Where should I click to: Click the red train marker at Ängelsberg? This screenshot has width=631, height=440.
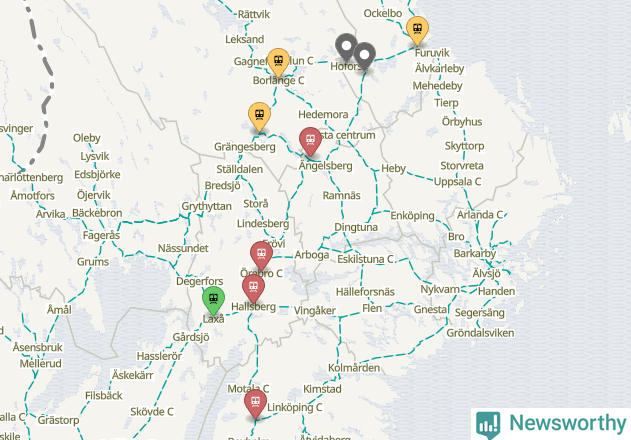point(310,140)
